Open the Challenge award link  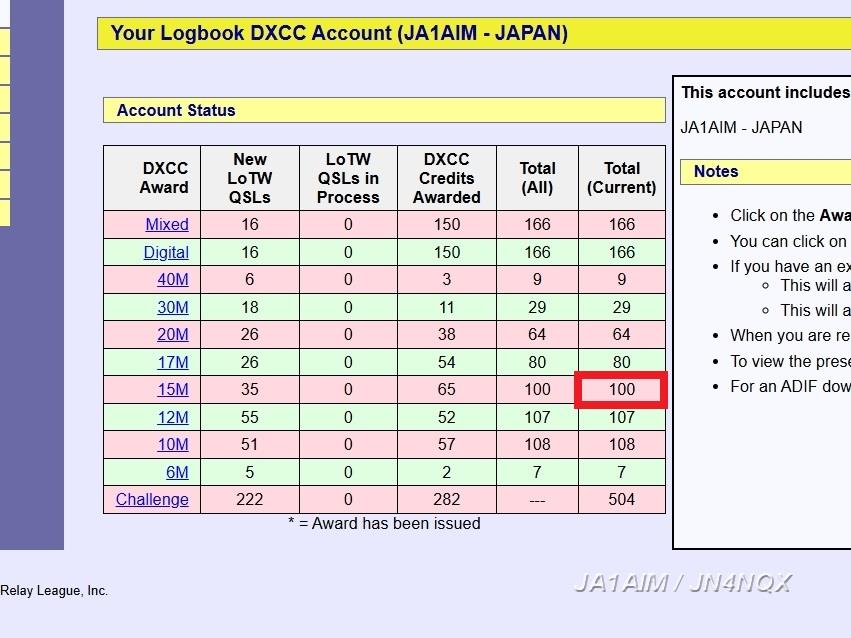[152, 499]
